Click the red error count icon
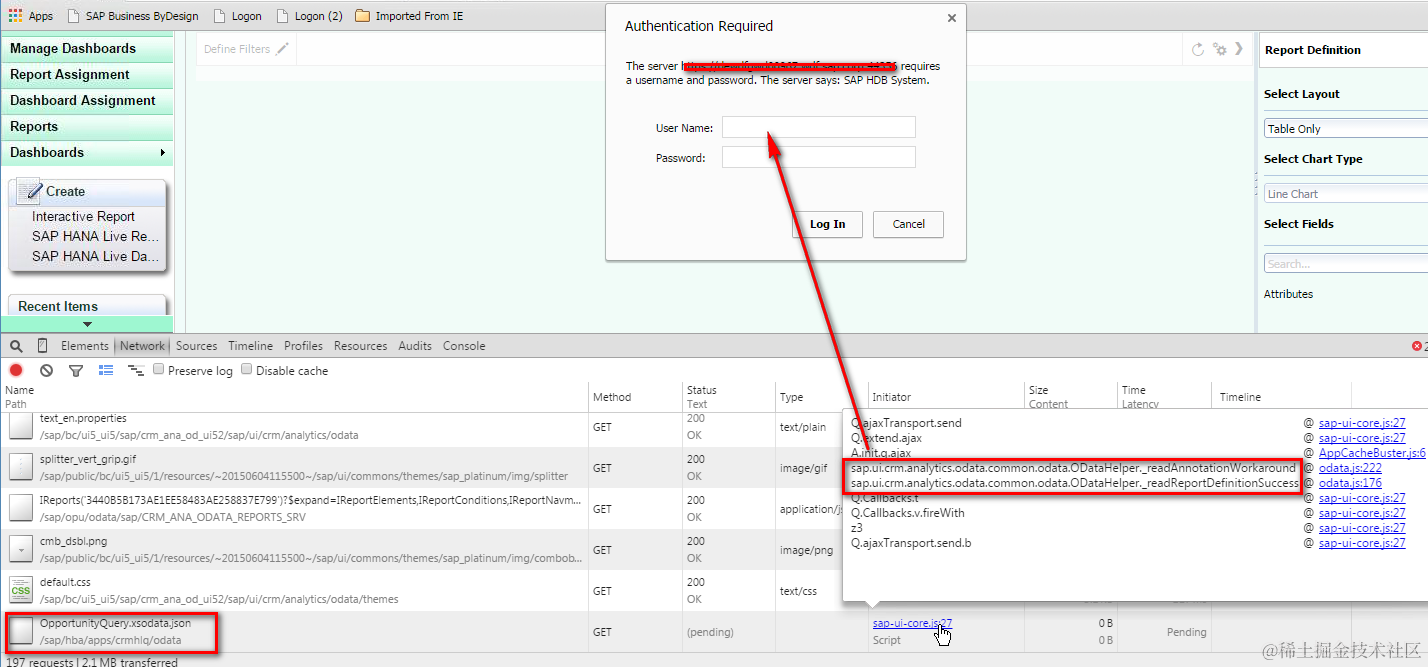The image size is (1428, 667). click(1416, 346)
